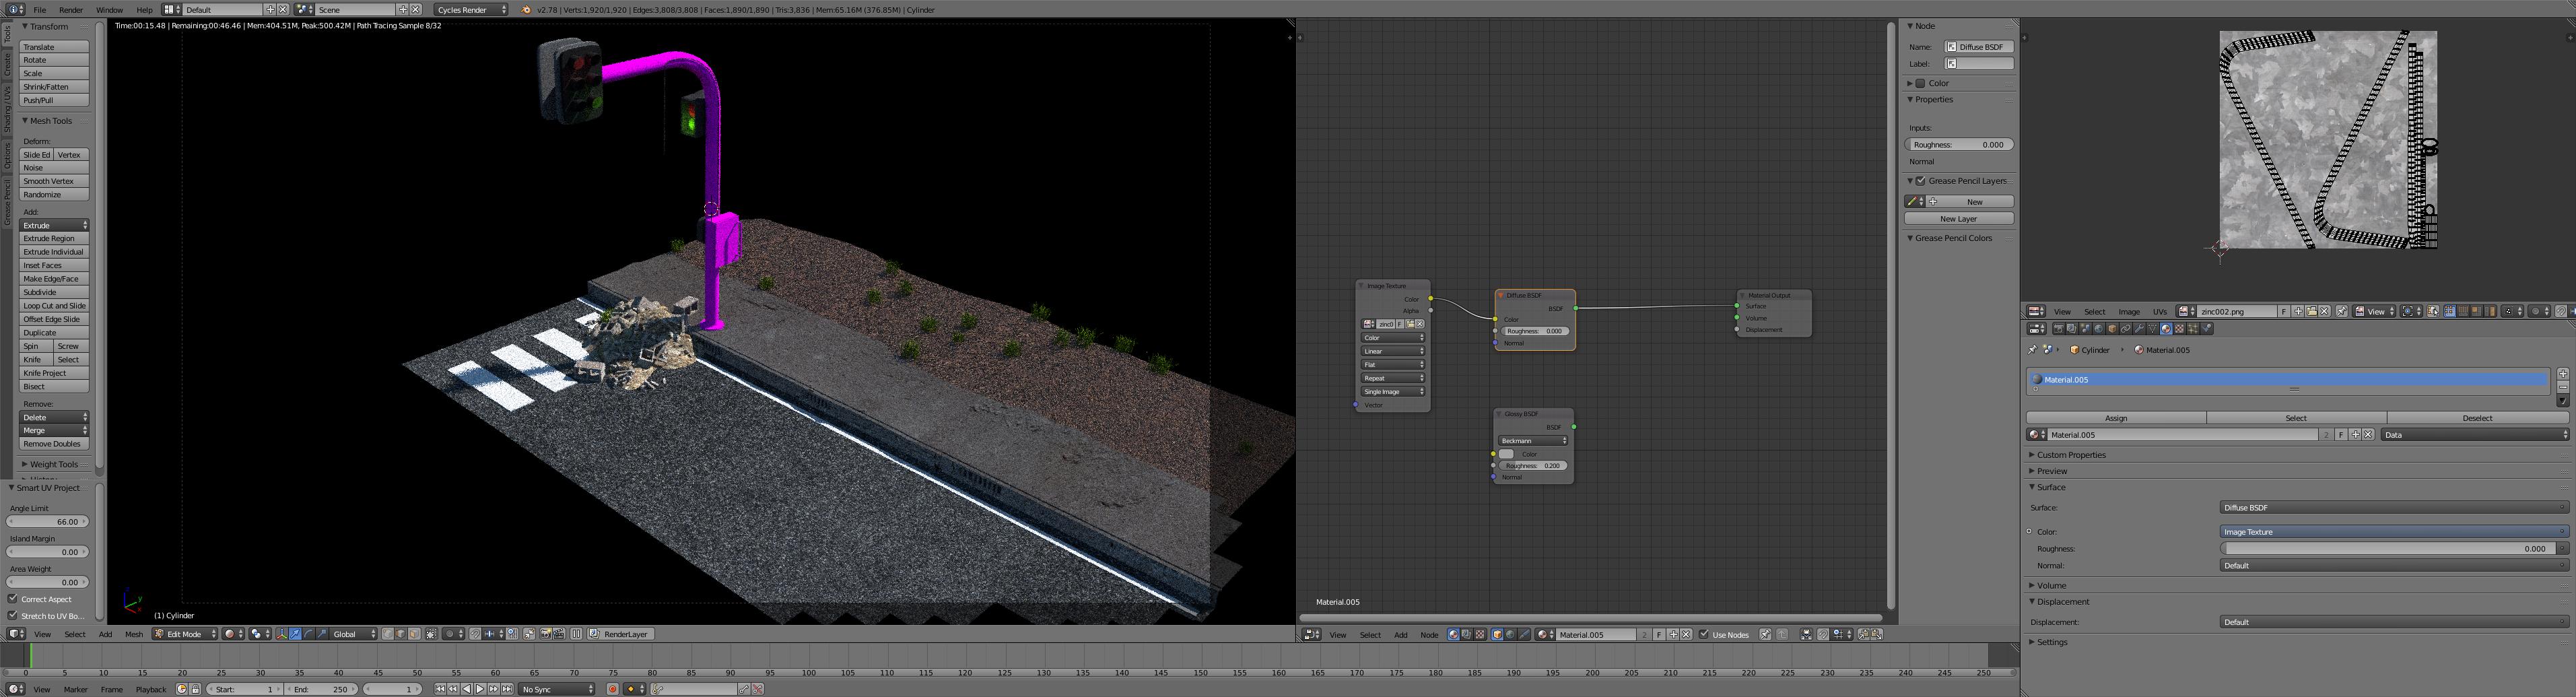
Task: Click the Remove Doubles button
Action: click(x=55, y=444)
